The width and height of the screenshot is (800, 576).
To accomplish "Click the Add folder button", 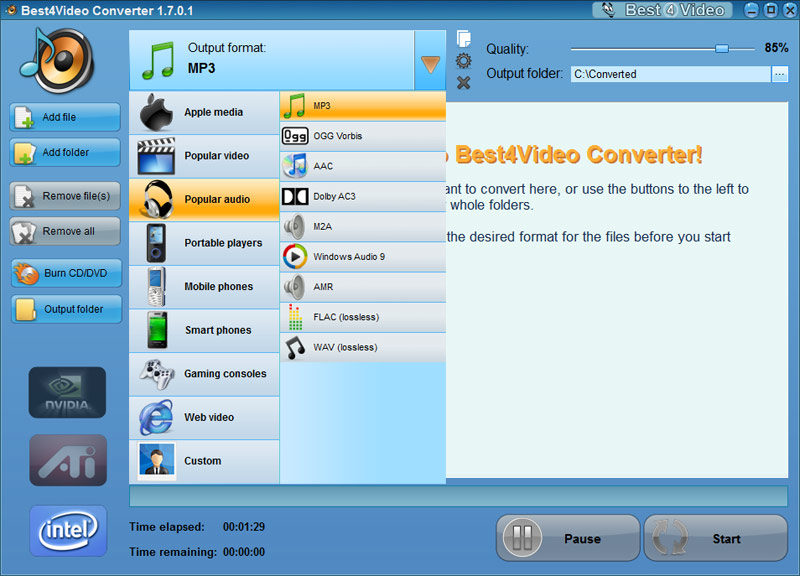I will point(65,152).
